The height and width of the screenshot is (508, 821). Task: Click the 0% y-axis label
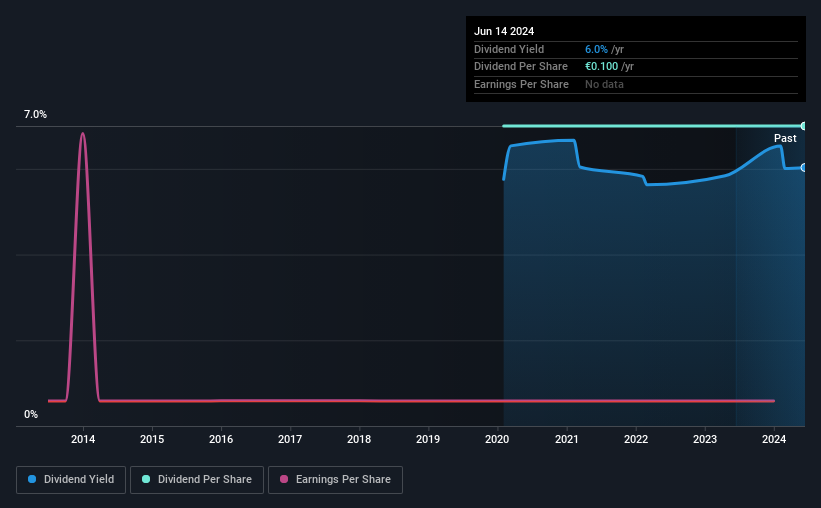[x=31, y=414]
